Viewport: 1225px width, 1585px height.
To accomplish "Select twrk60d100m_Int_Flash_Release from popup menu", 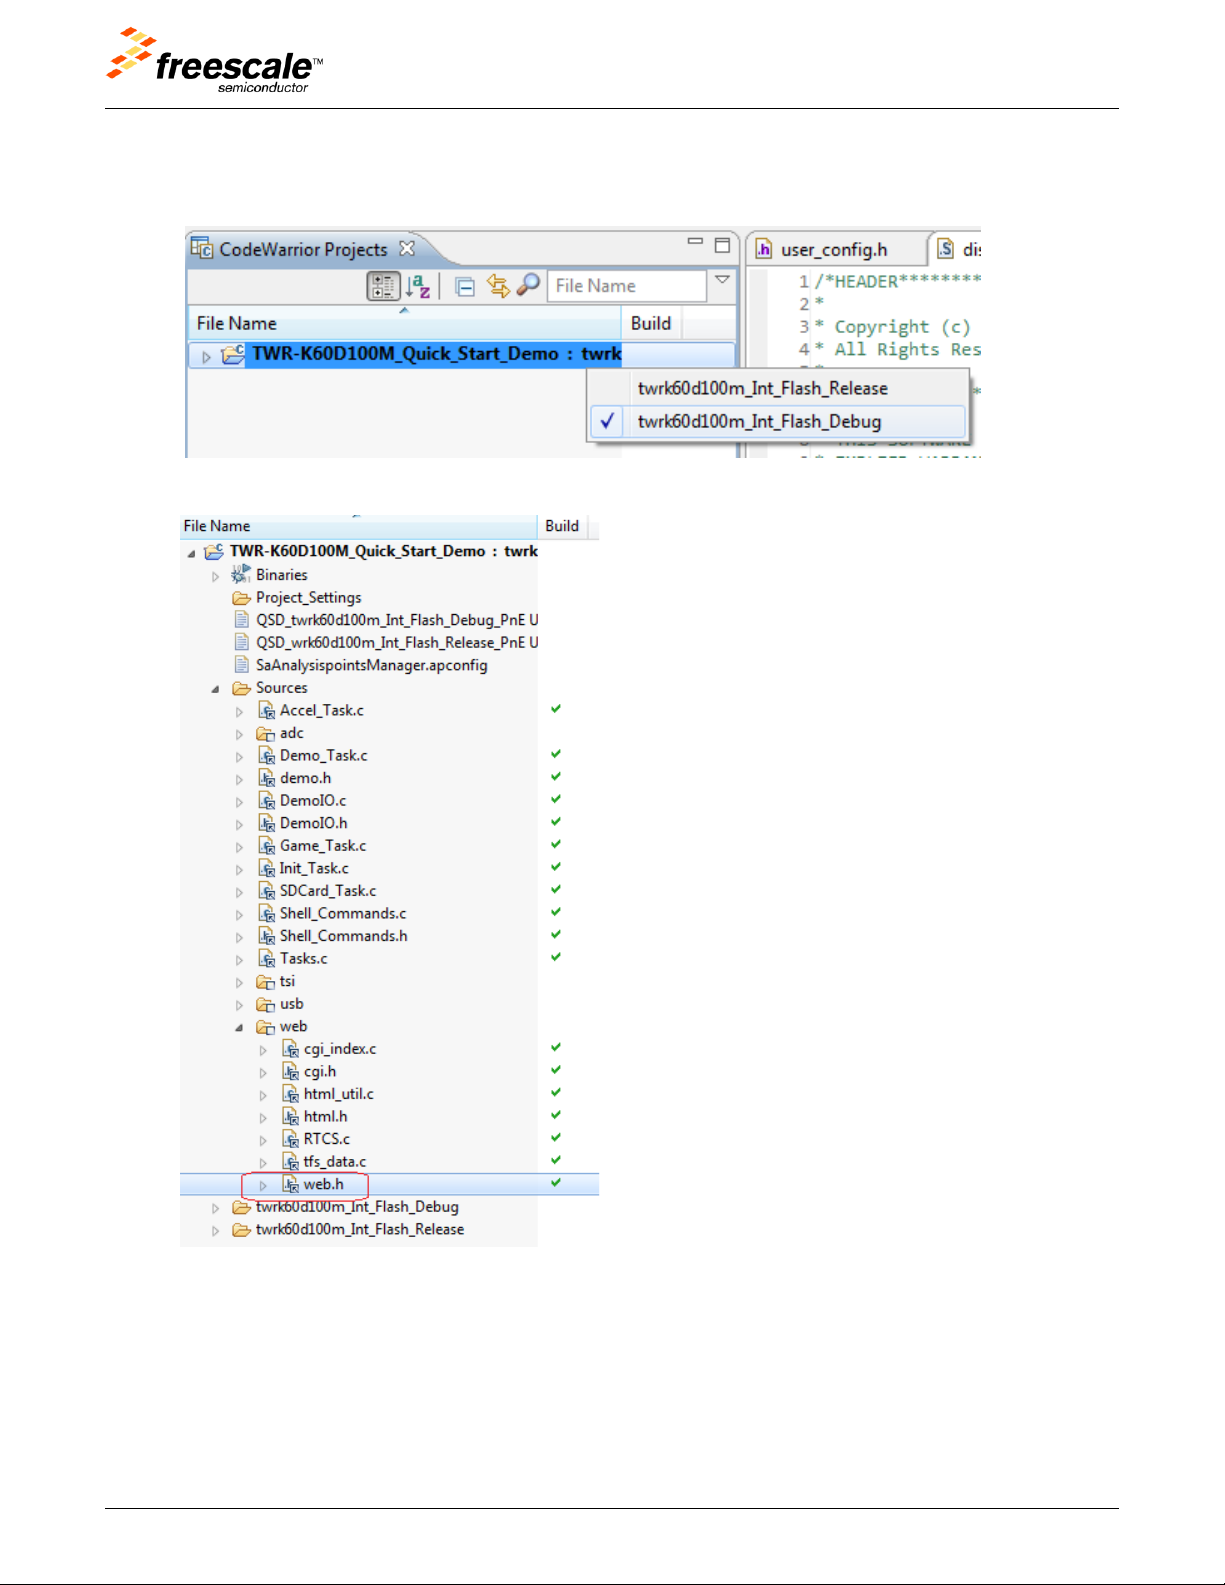I will [762, 388].
